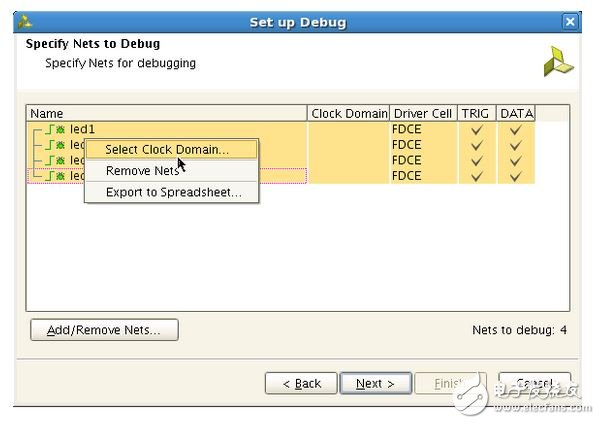600x424 pixels.
Task: Toggle the DATA checkmark for led1
Action: pyautogui.click(x=515, y=129)
